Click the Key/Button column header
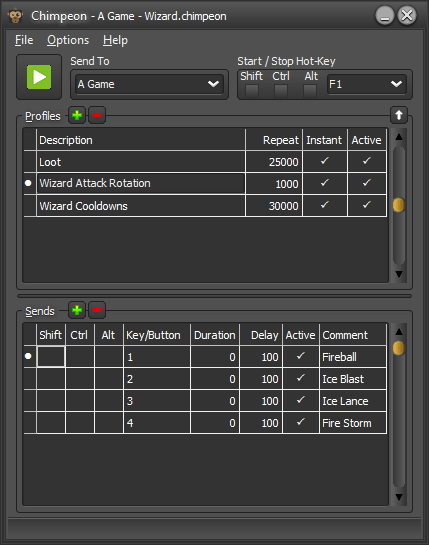 coord(157,335)
